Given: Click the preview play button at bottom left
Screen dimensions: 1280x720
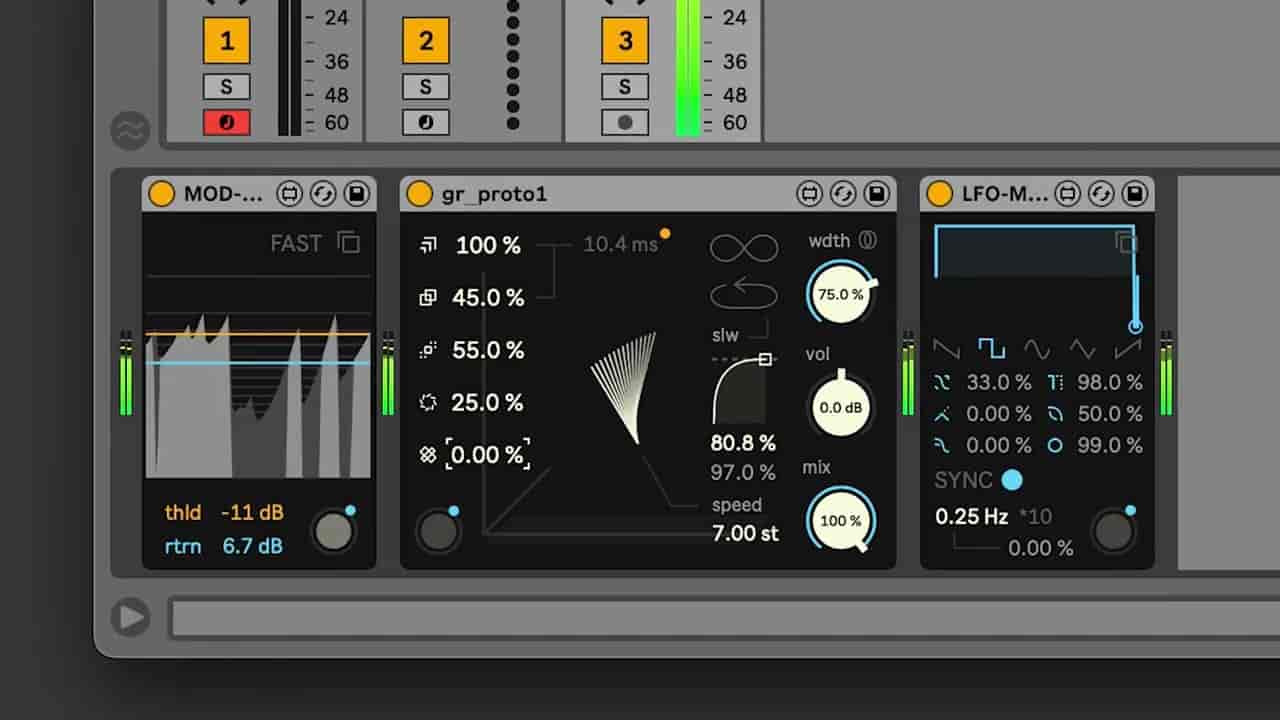Looking at the screenshot, I should [131, 617].
